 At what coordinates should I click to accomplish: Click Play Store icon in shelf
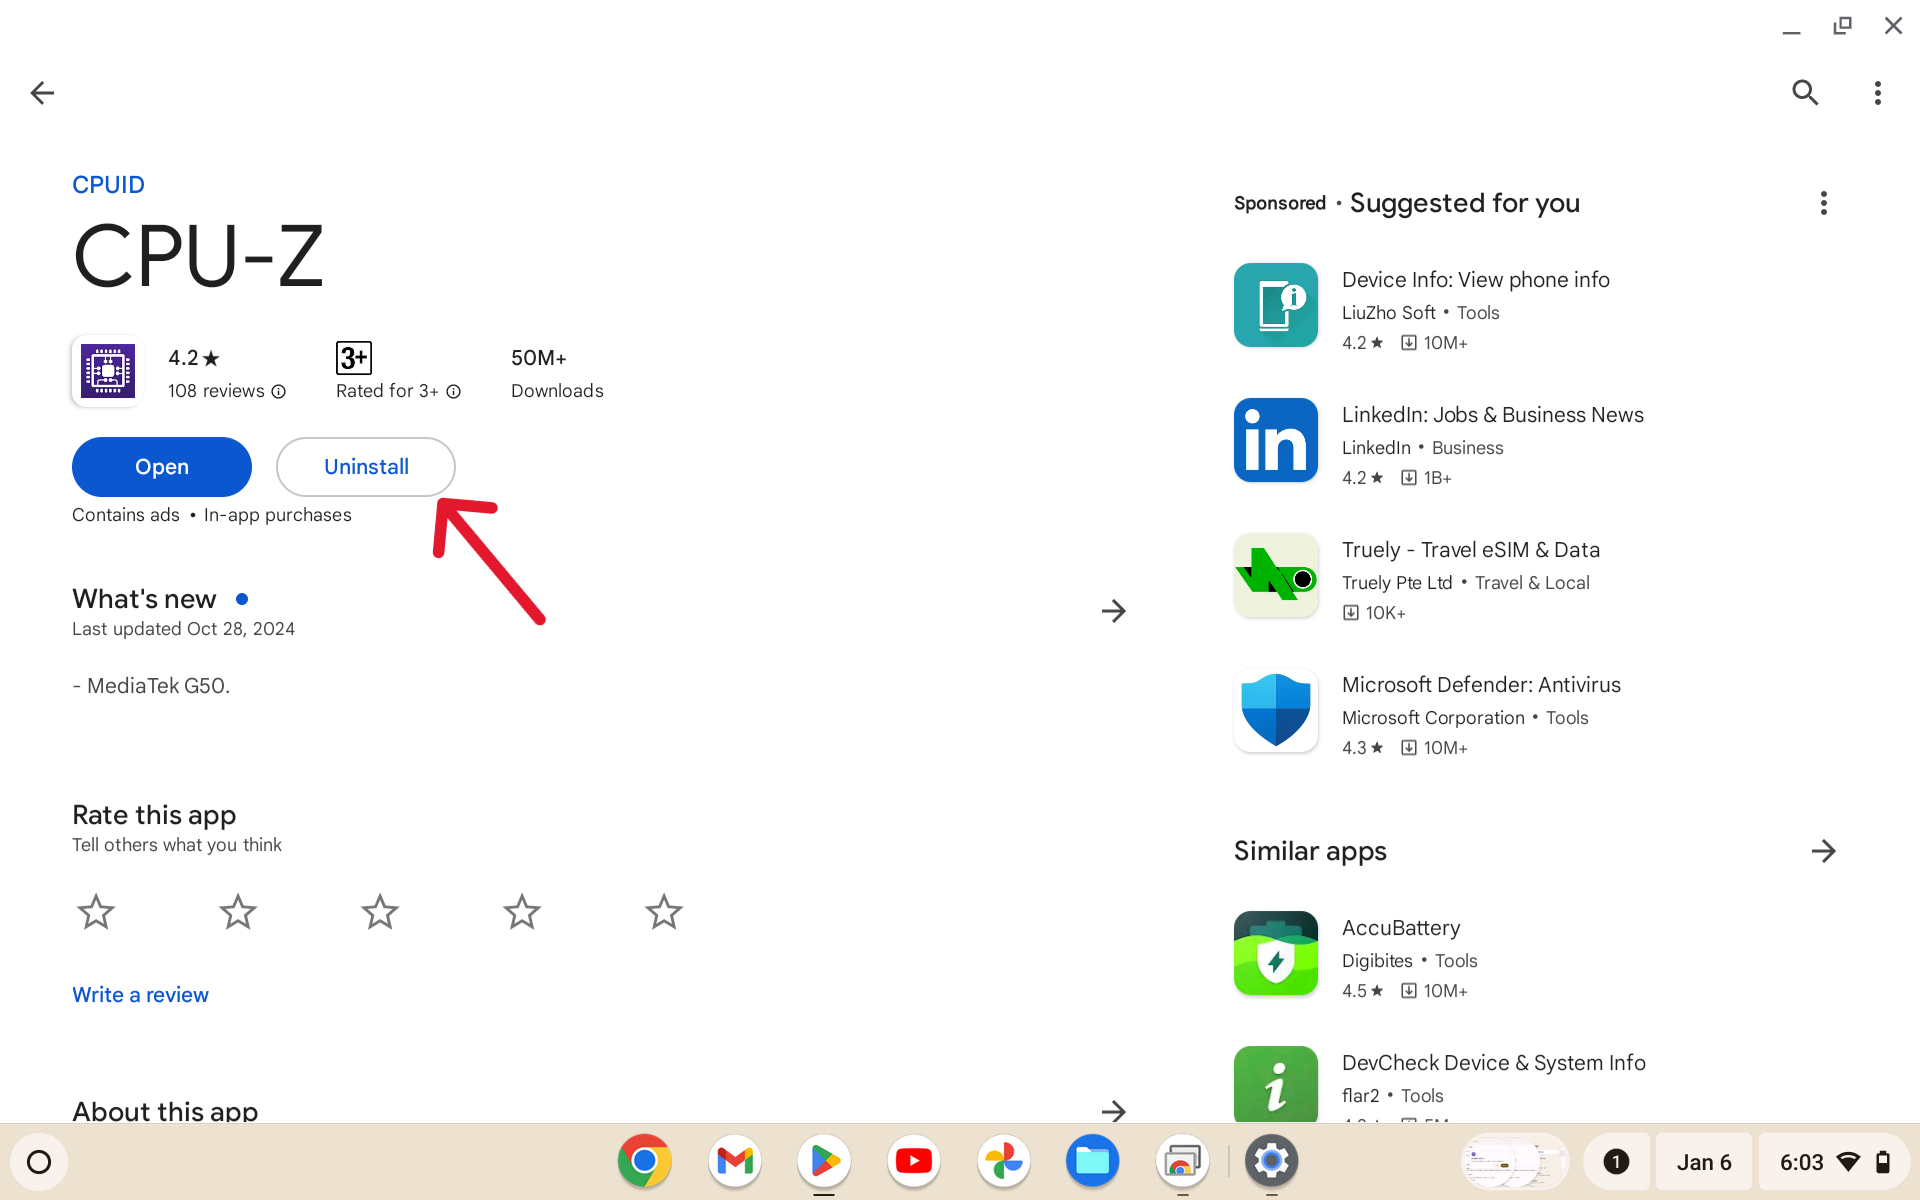[x=824, y=1161]
